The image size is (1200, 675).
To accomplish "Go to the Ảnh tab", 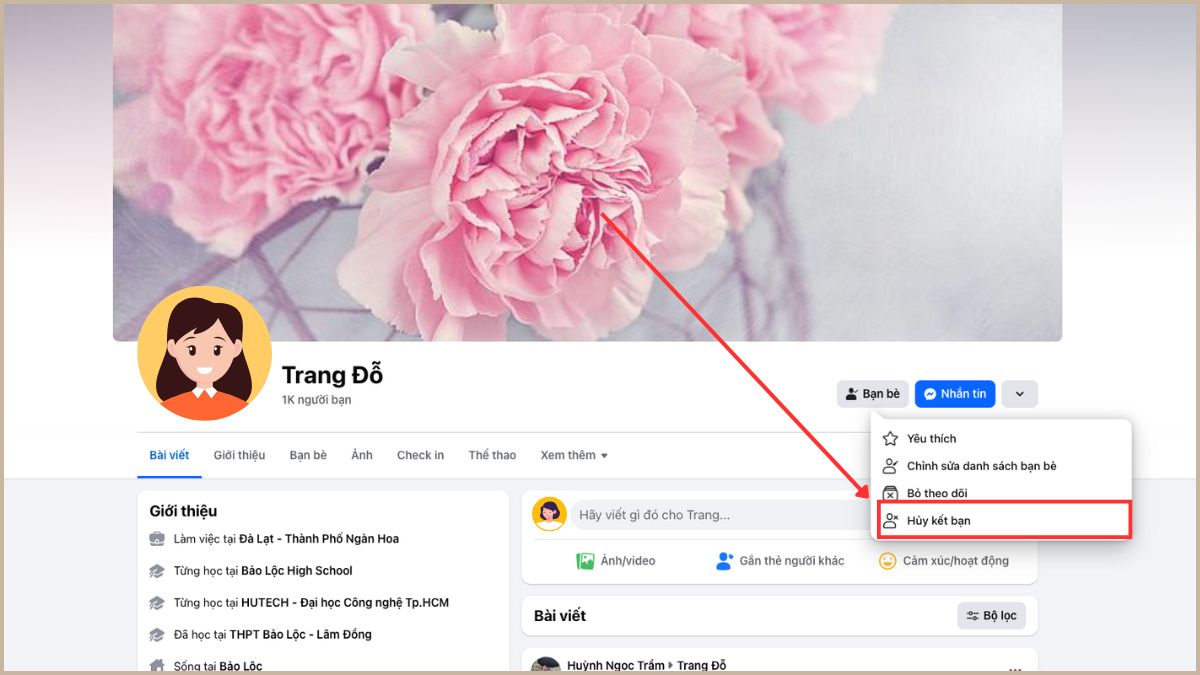I will click(x=362, y=455).
